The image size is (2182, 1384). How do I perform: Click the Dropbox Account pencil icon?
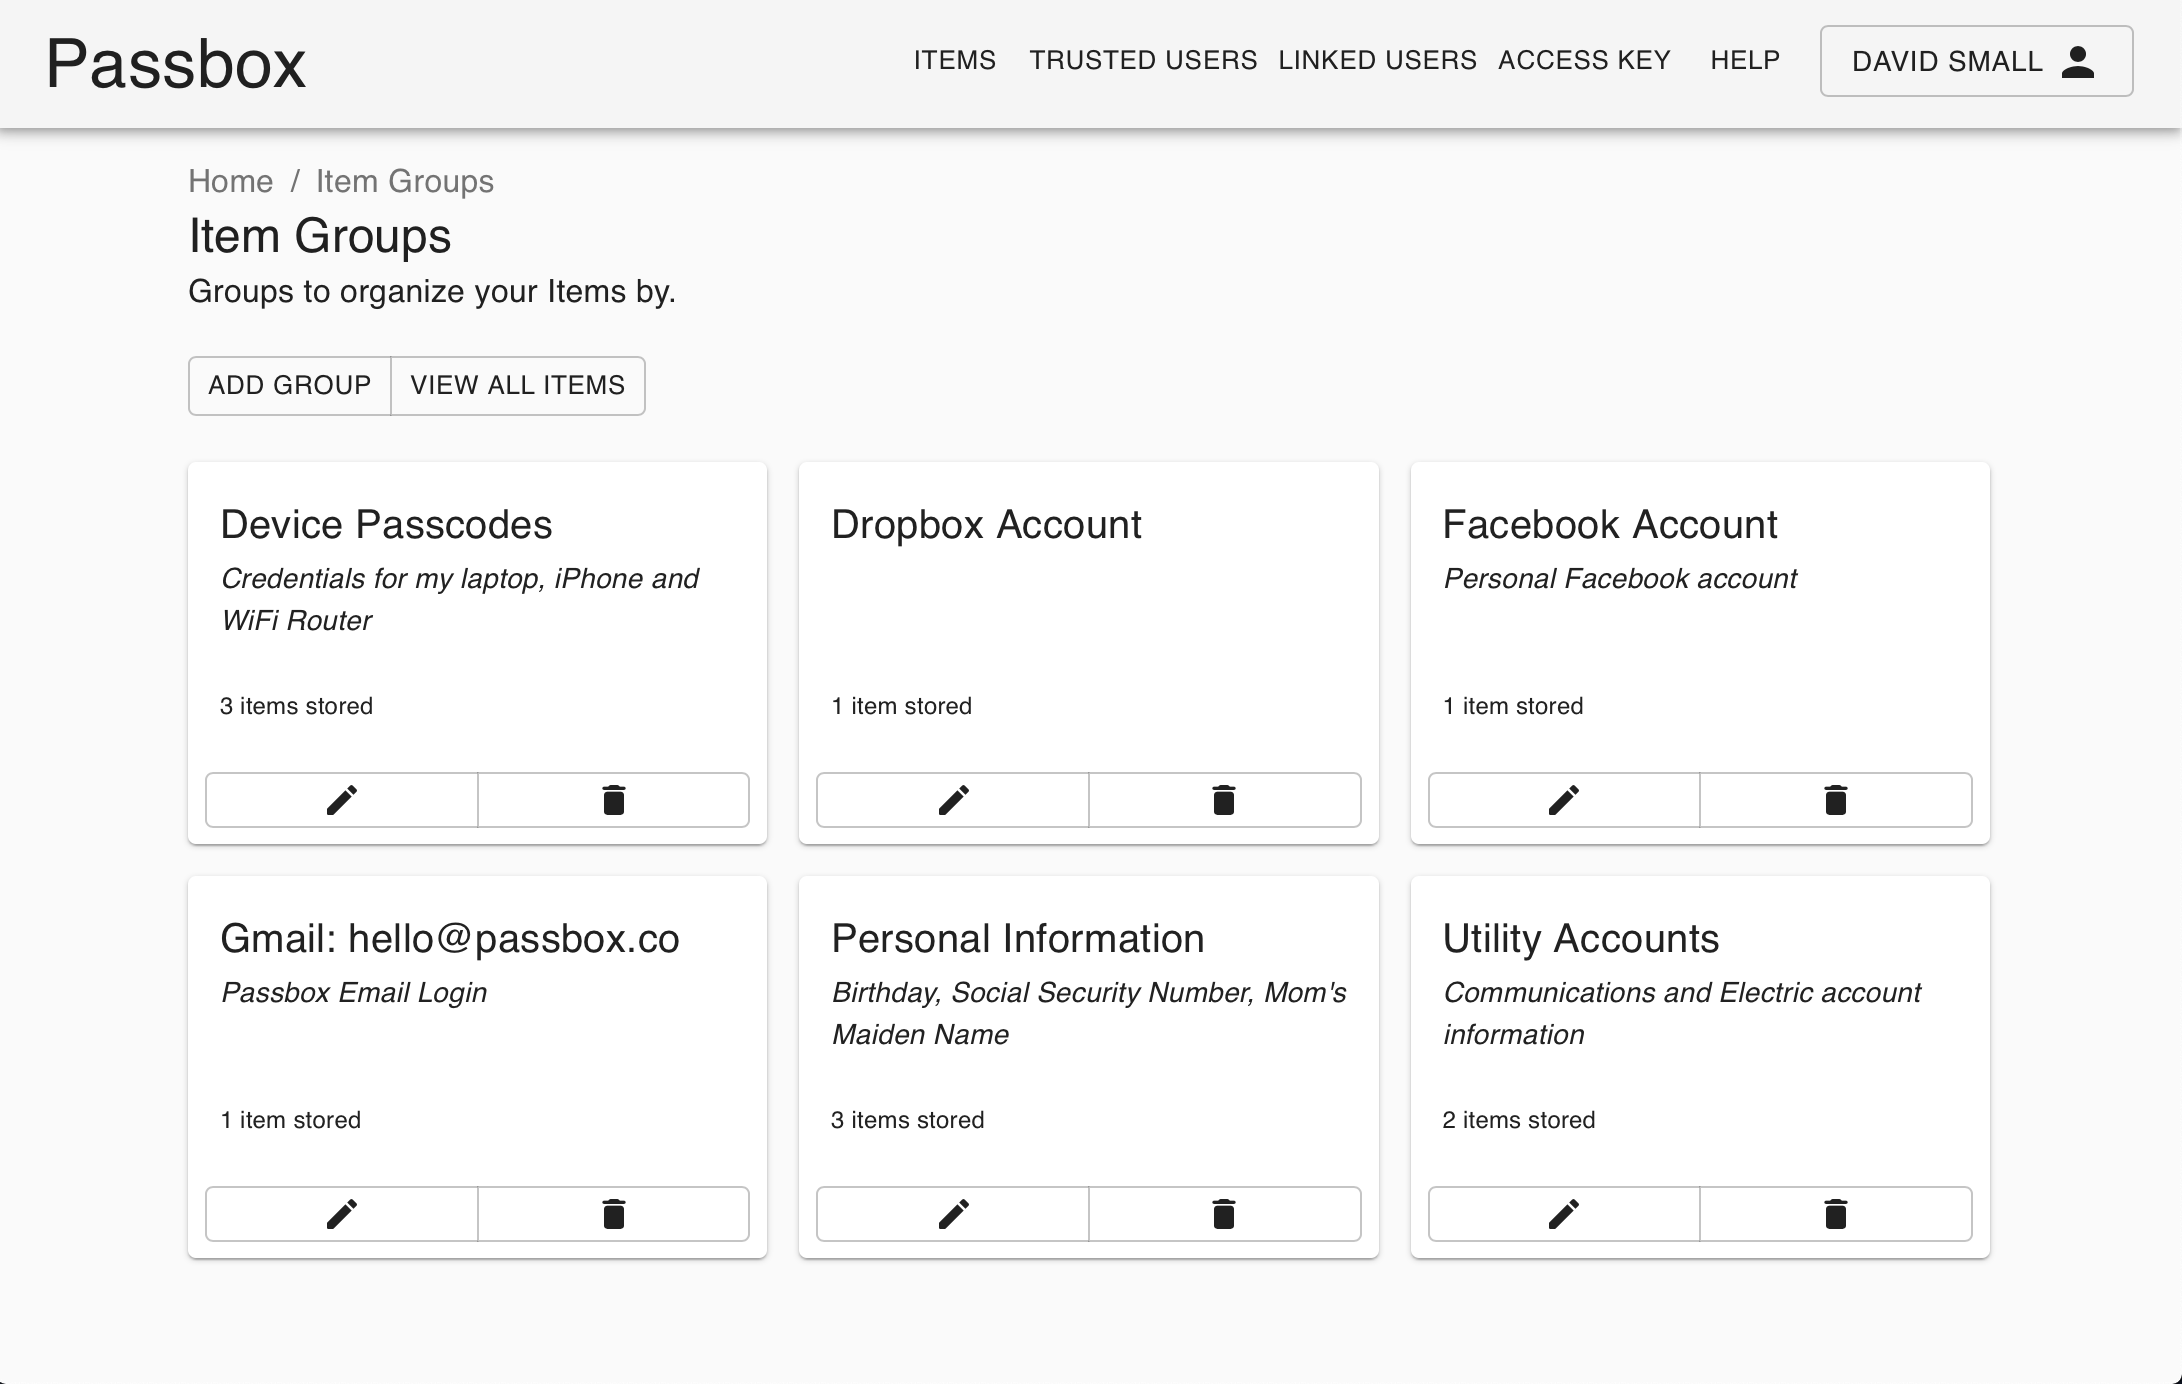point(953,800)
